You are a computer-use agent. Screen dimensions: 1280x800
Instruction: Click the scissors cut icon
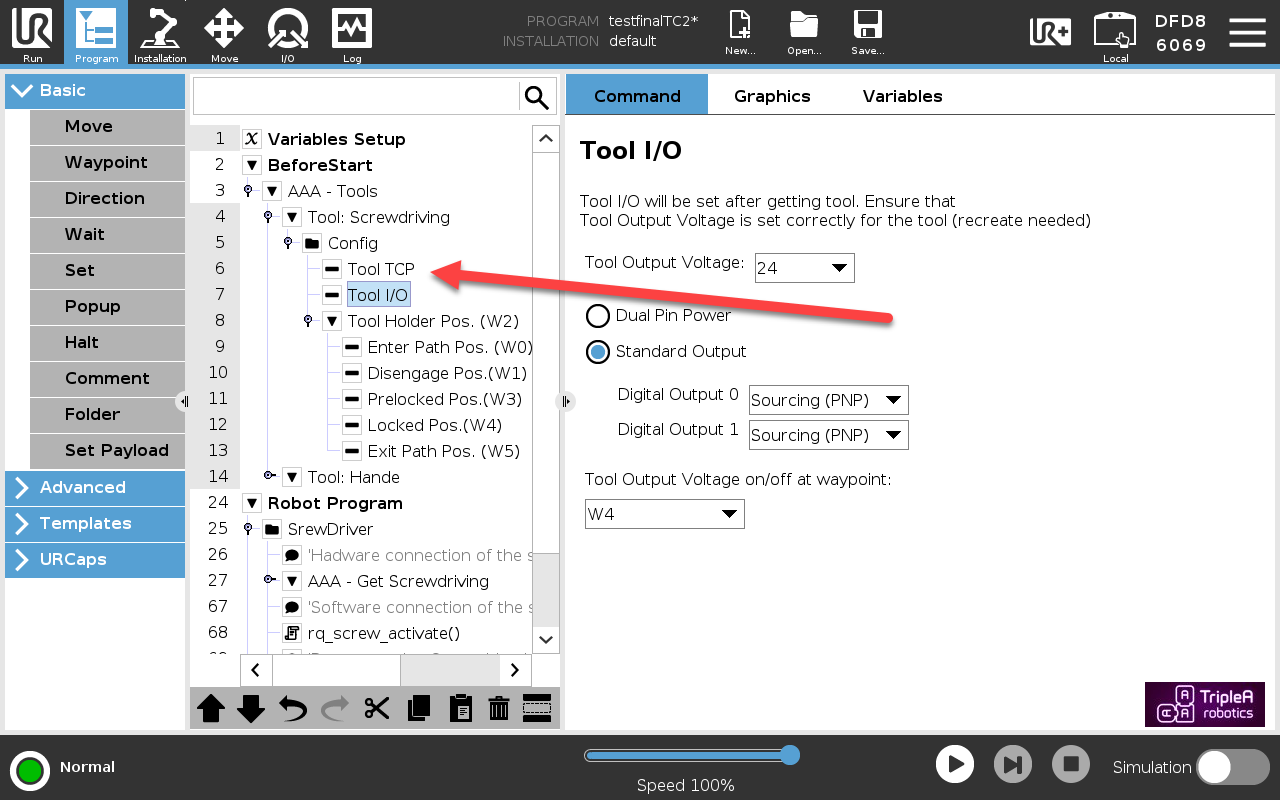pyautogui.click(x=377, y=709)
